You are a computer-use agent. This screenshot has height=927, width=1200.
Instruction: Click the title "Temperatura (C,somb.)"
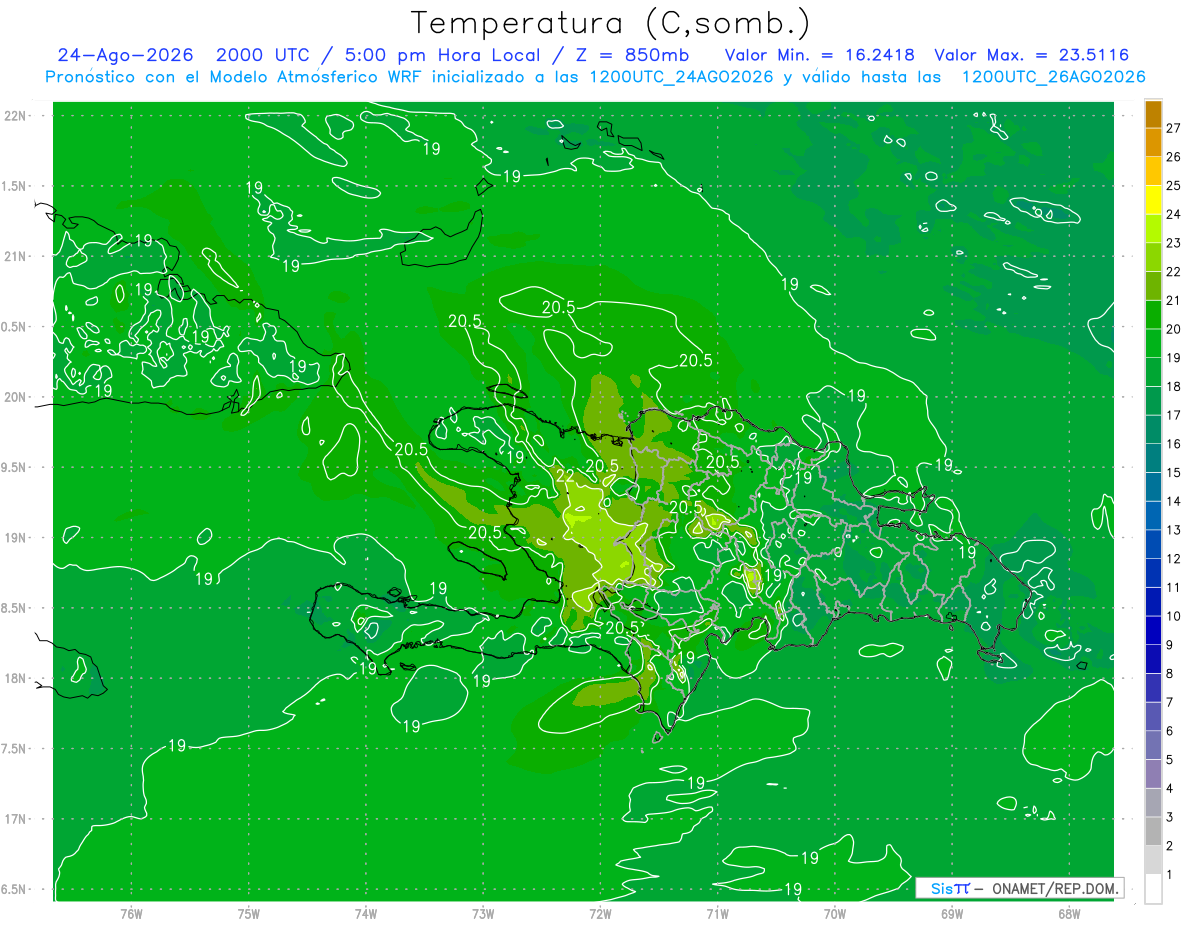(611, 23)
